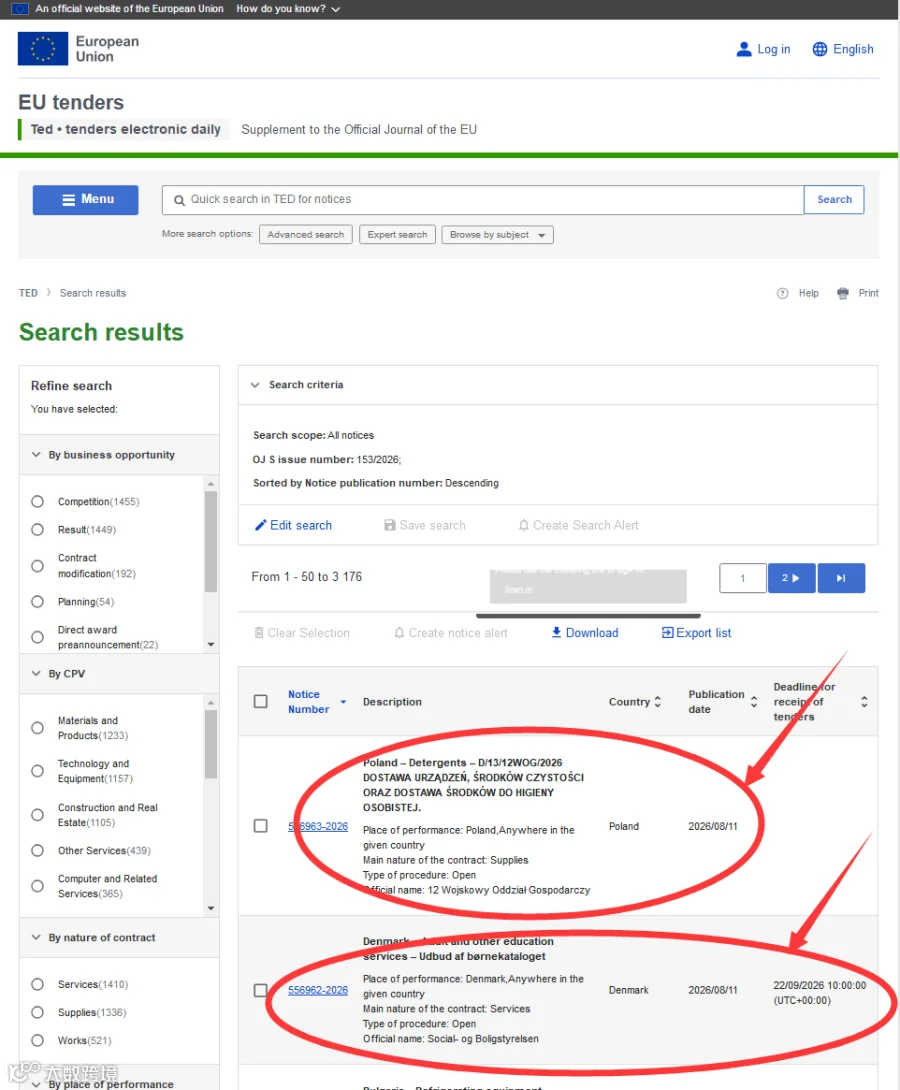Click the page number input box

coord(743,578)
